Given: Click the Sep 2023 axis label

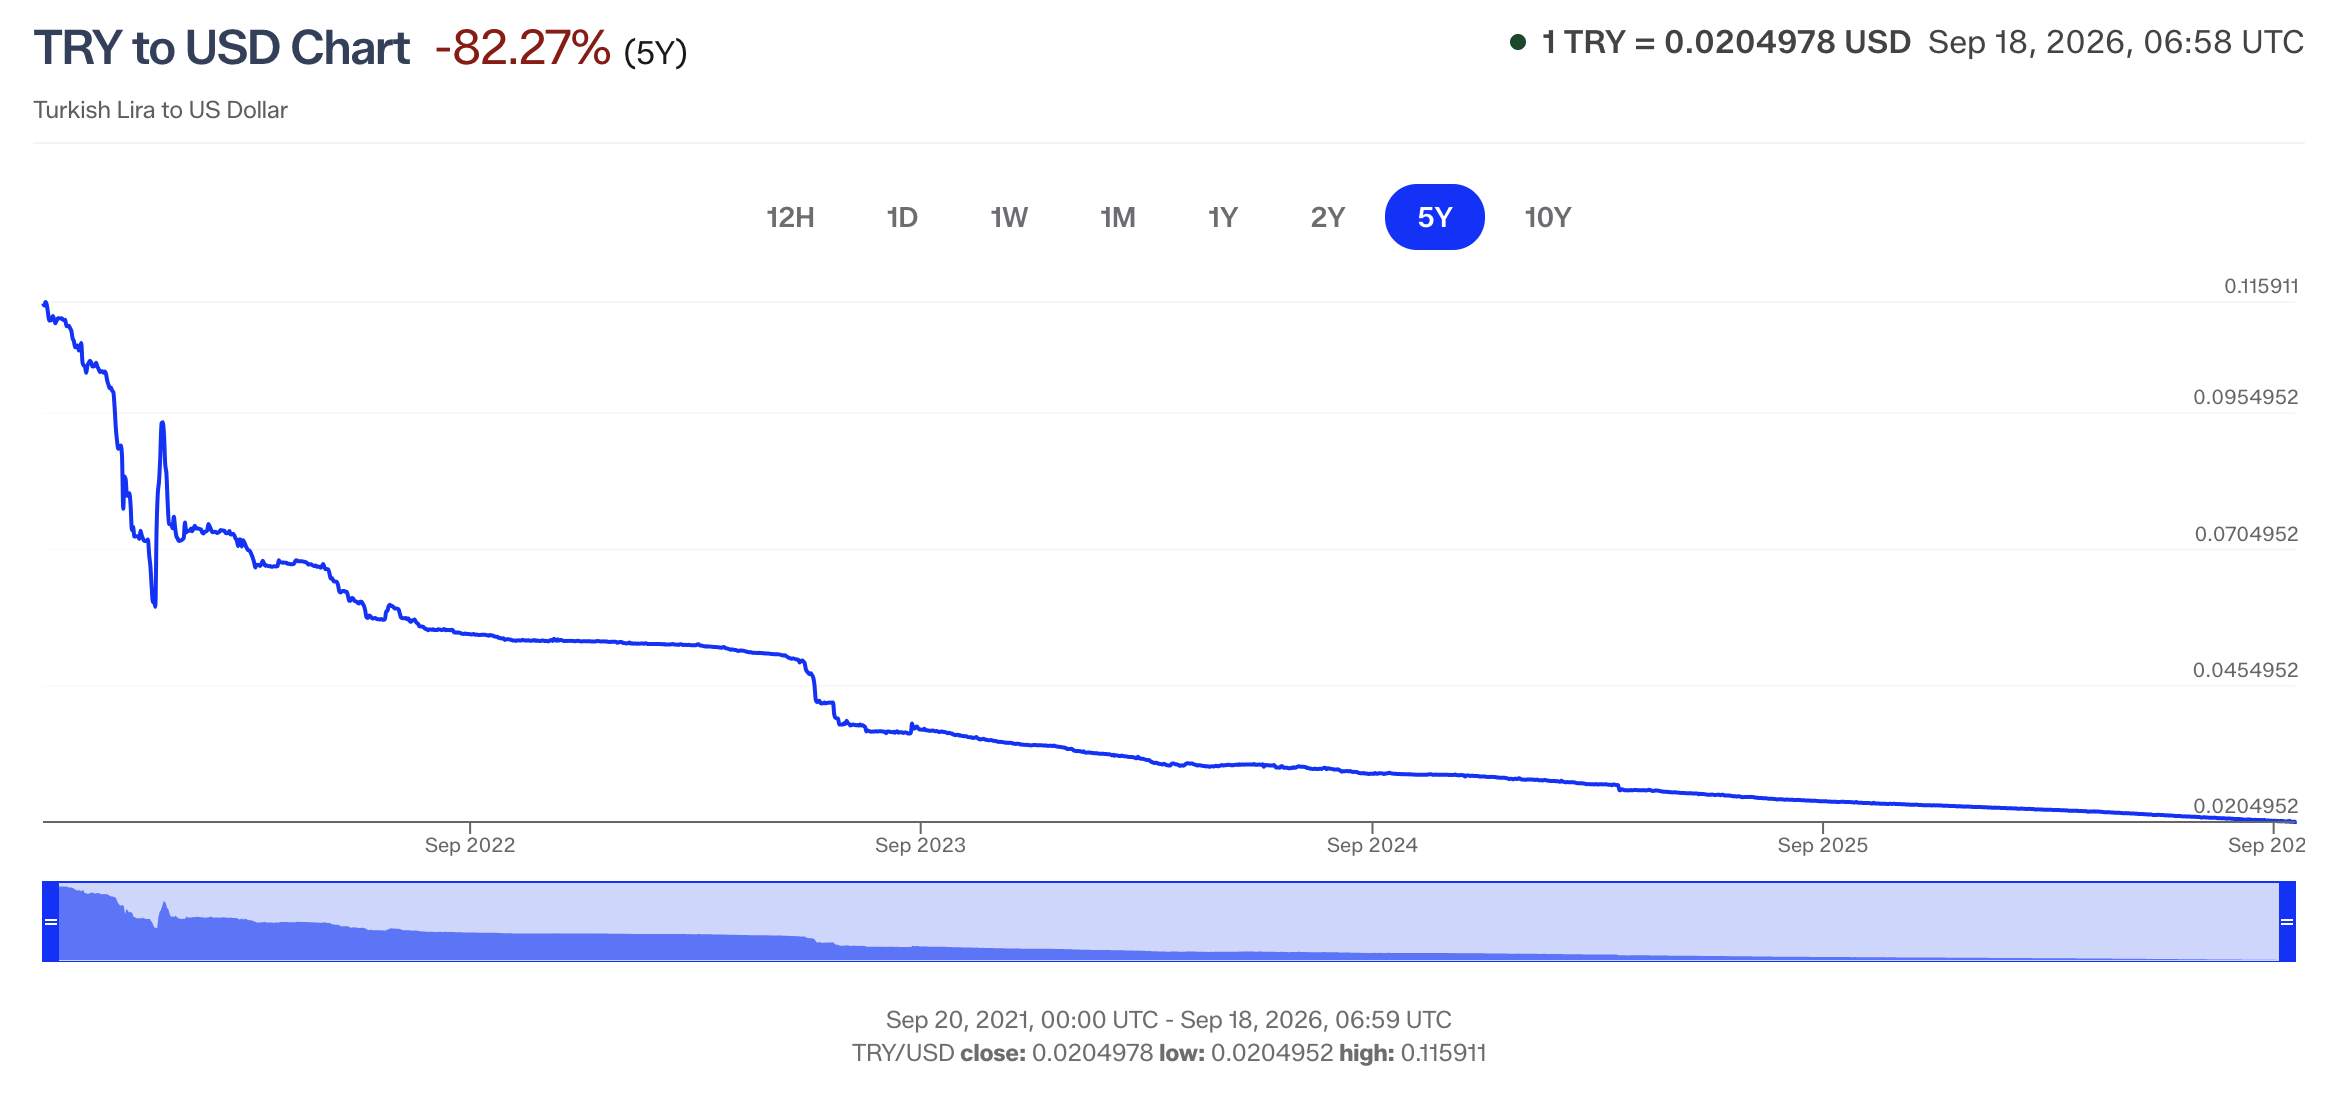Looking at the screenshot, I should click(920, 845).
